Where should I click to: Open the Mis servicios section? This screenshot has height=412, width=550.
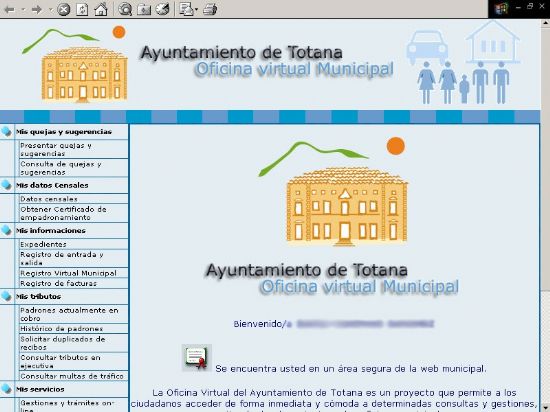(40, 390)
